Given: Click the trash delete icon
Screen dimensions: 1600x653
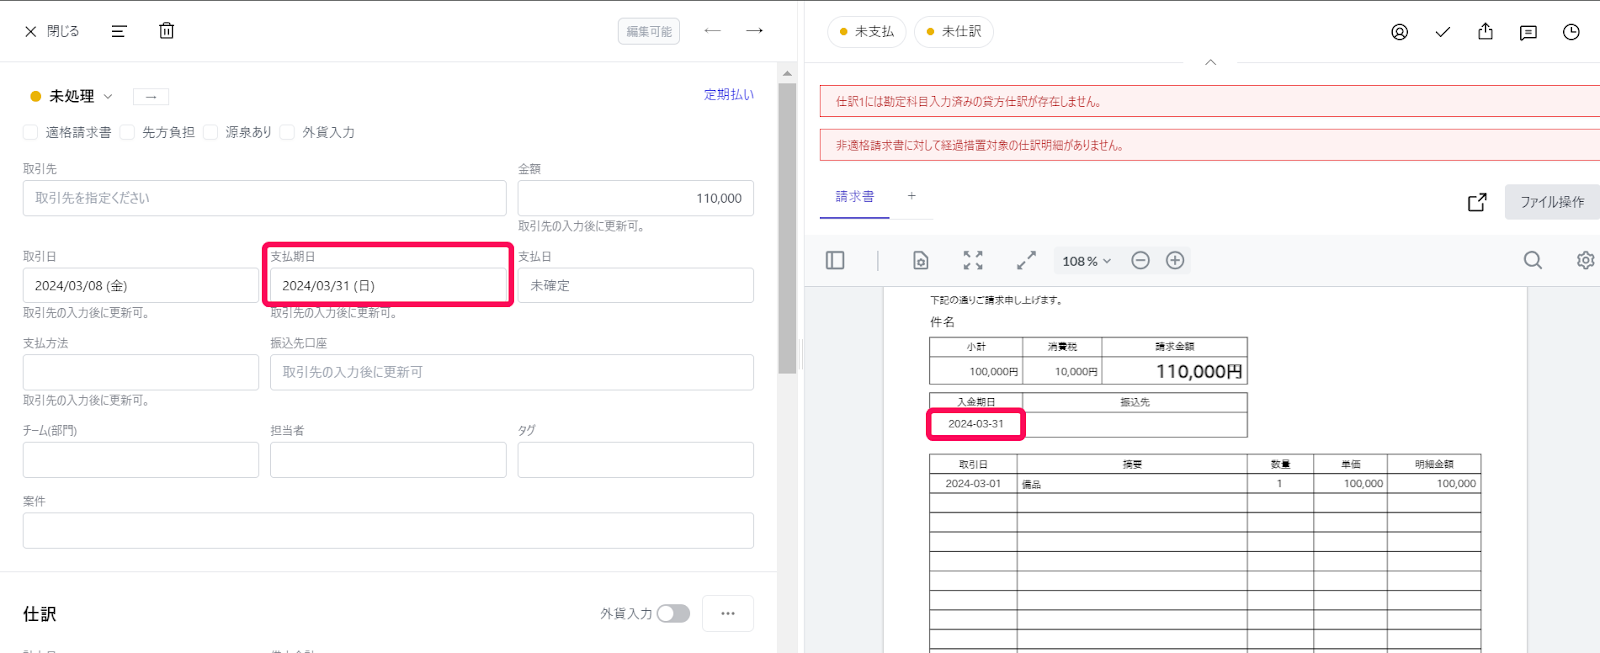Looking at the screenshot, I should pos(167,31).
